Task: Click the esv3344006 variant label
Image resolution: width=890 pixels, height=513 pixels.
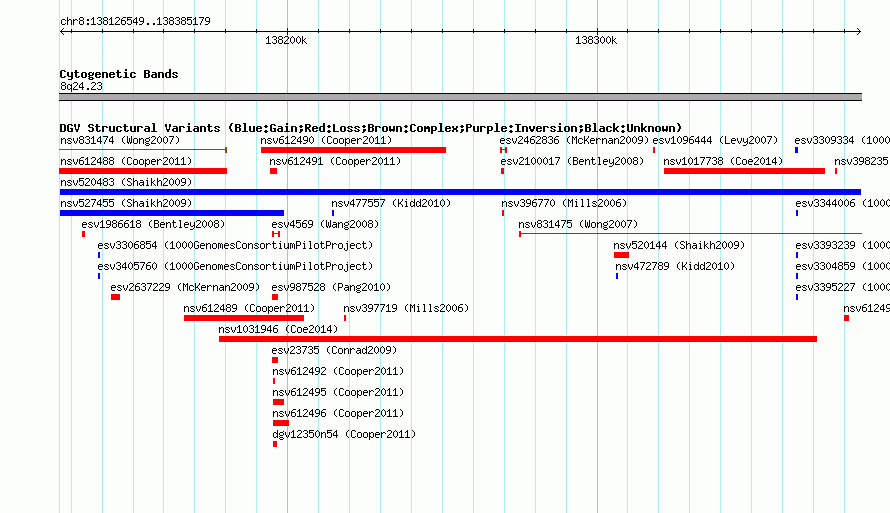Action: [x=842, y=203]
